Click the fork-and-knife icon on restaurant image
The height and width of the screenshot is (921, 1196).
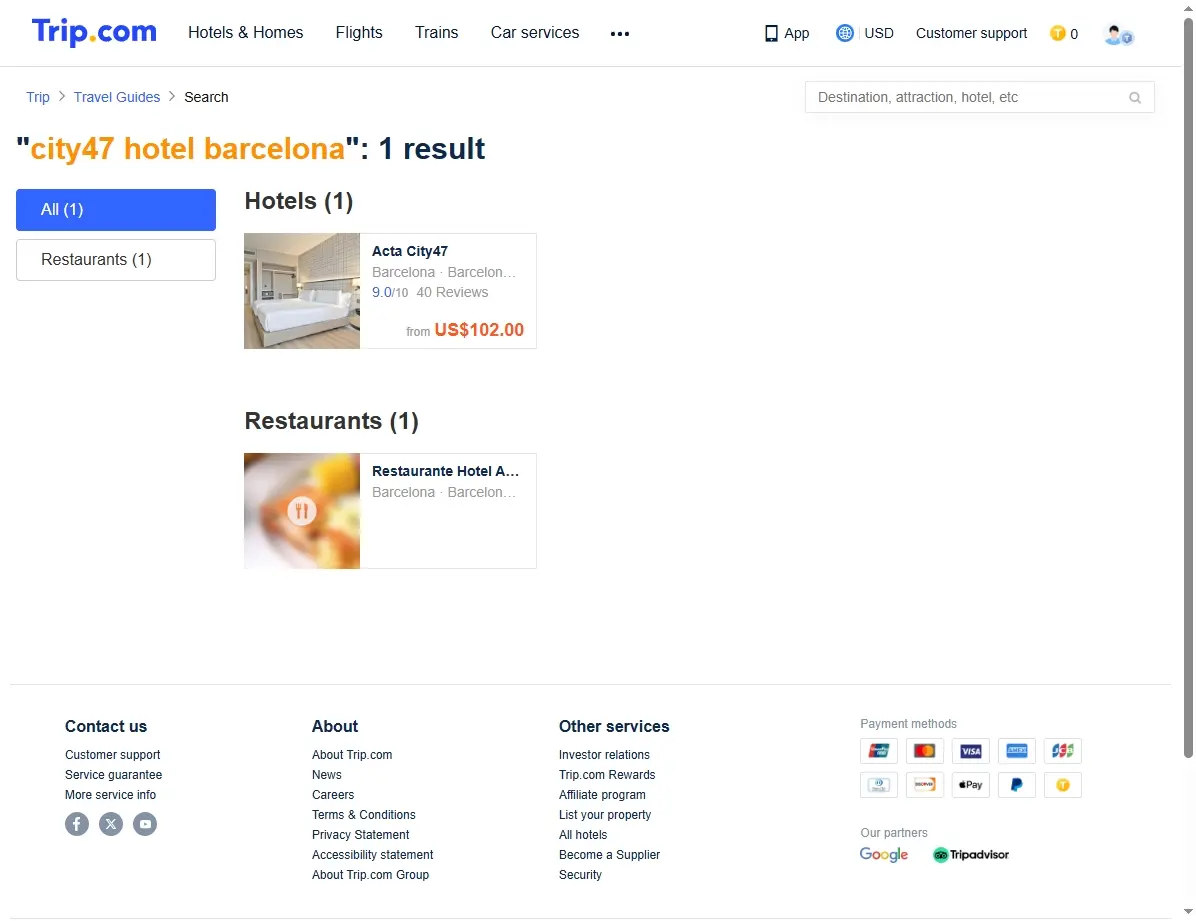tap(301, 510)
